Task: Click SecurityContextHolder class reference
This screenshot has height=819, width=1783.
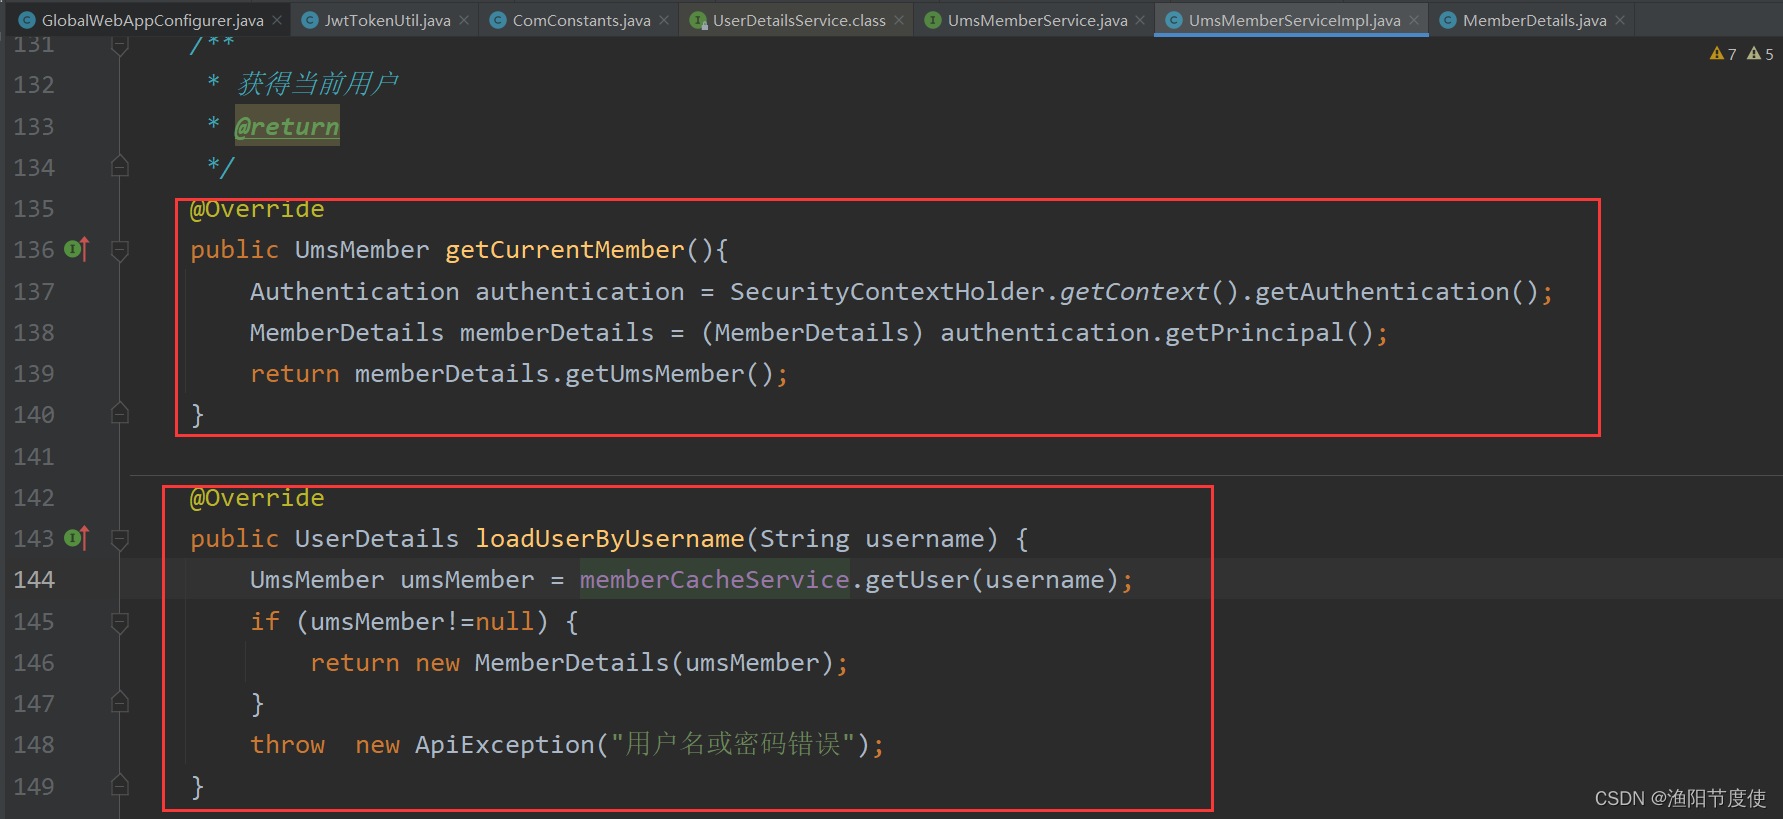Action: 887,292
